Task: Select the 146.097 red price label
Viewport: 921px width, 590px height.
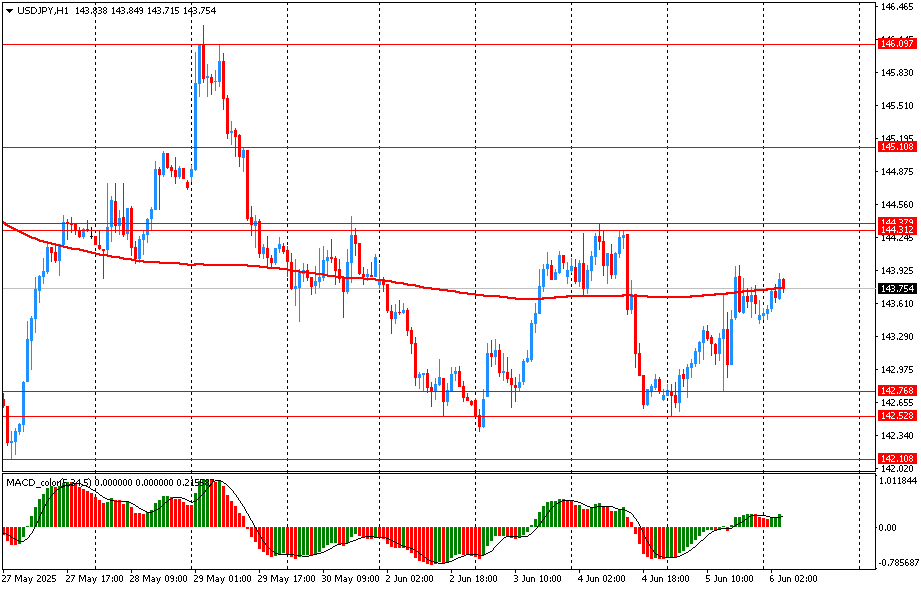Action: tap(897, 44)
